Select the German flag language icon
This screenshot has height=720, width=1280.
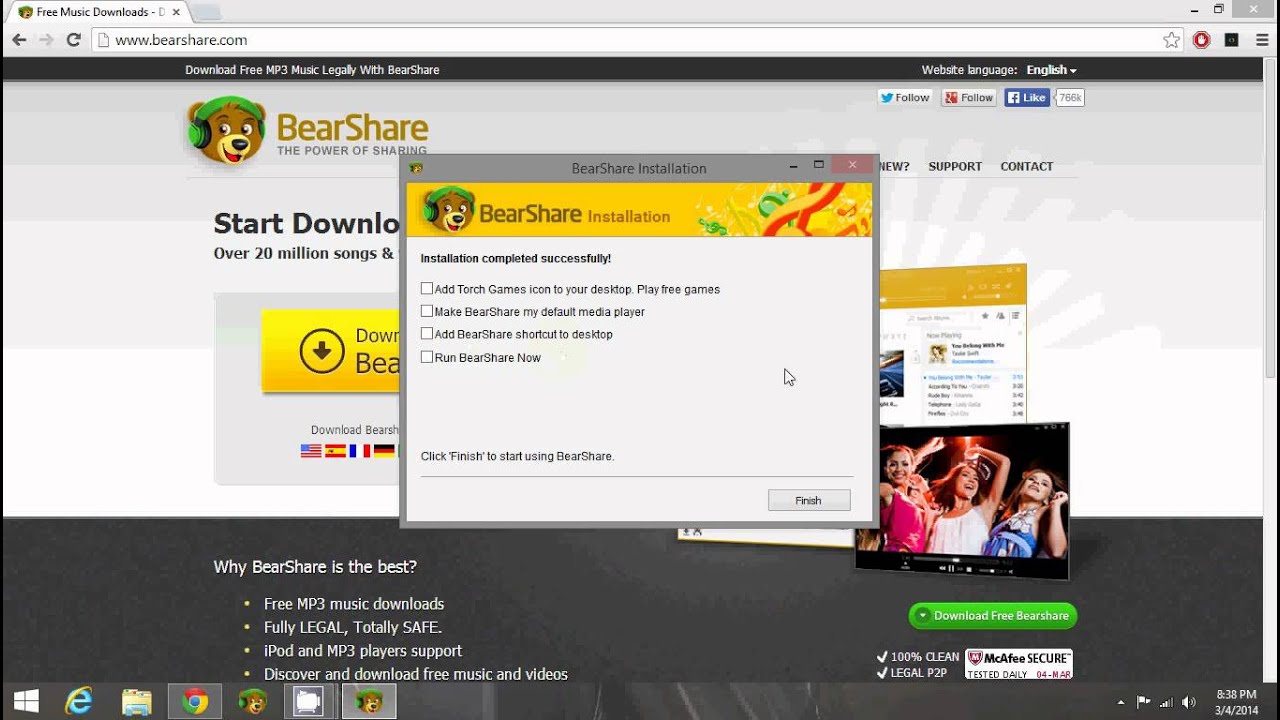coord(384,451)
